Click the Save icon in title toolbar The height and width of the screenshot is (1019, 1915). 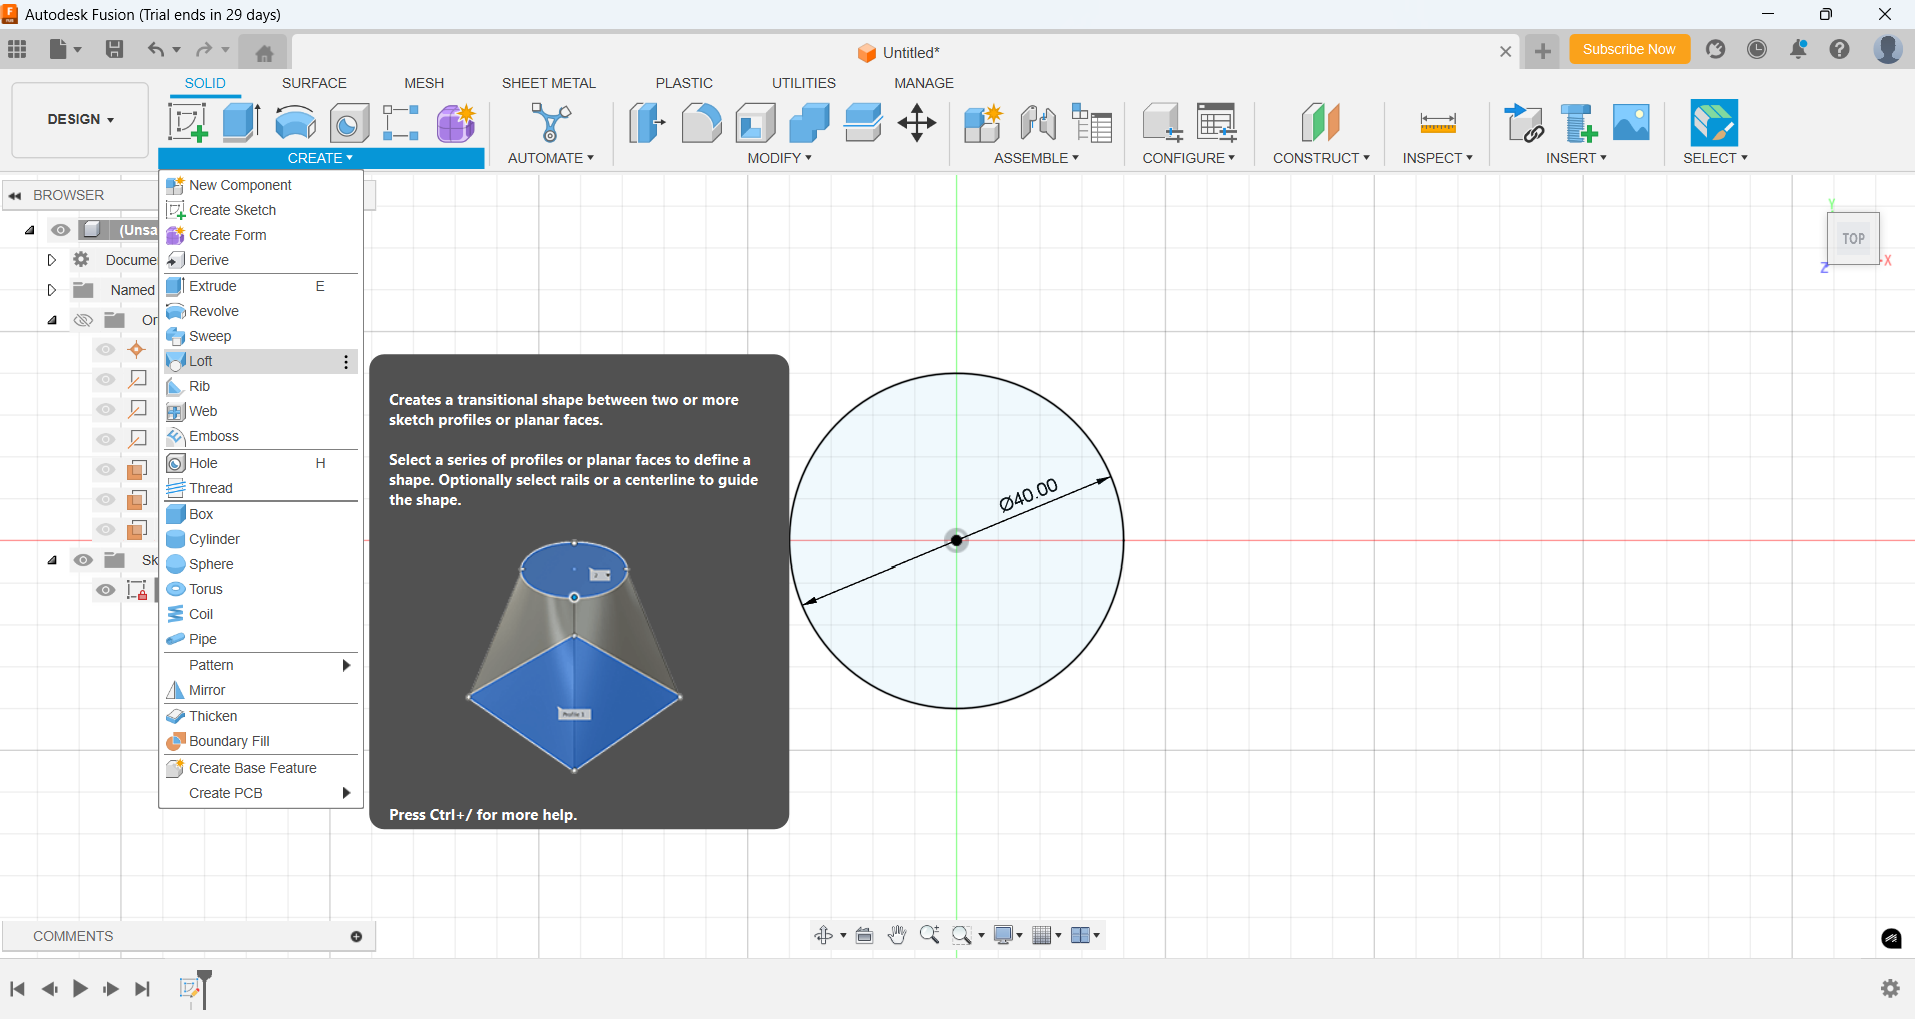point(114,49)
